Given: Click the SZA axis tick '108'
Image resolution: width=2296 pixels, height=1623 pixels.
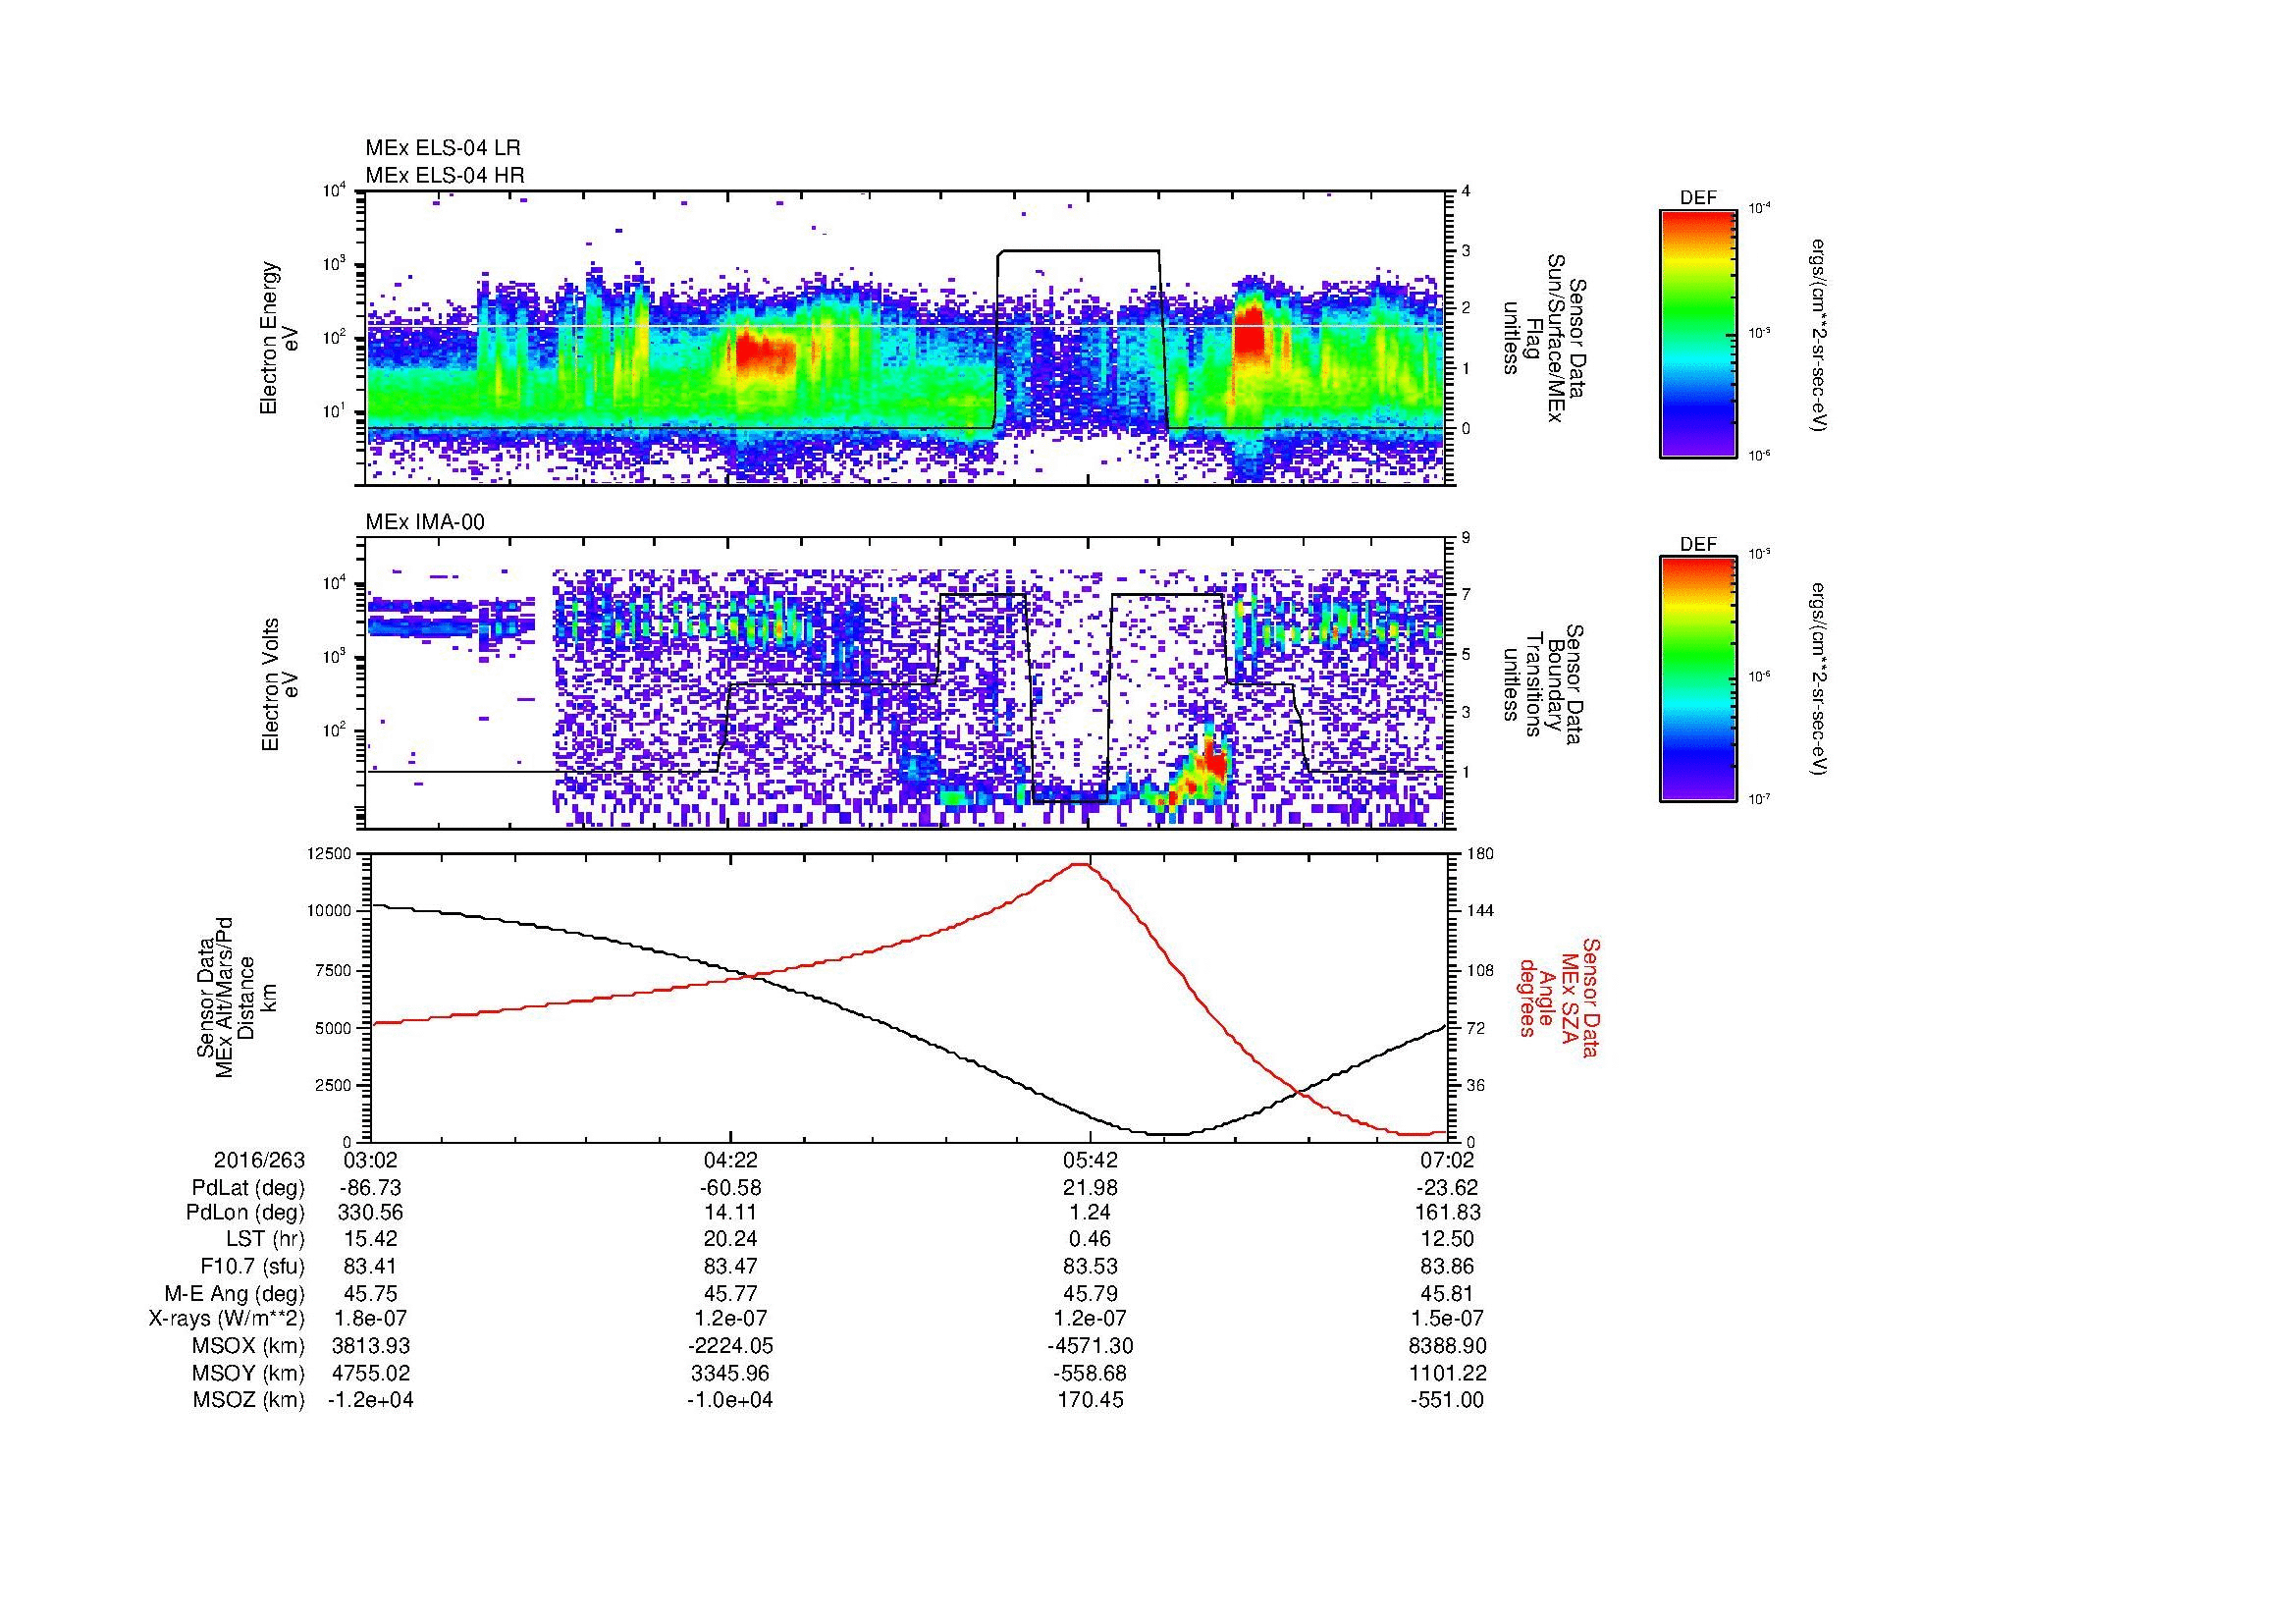Looking at the screenshot, I should pos(1480,970).
